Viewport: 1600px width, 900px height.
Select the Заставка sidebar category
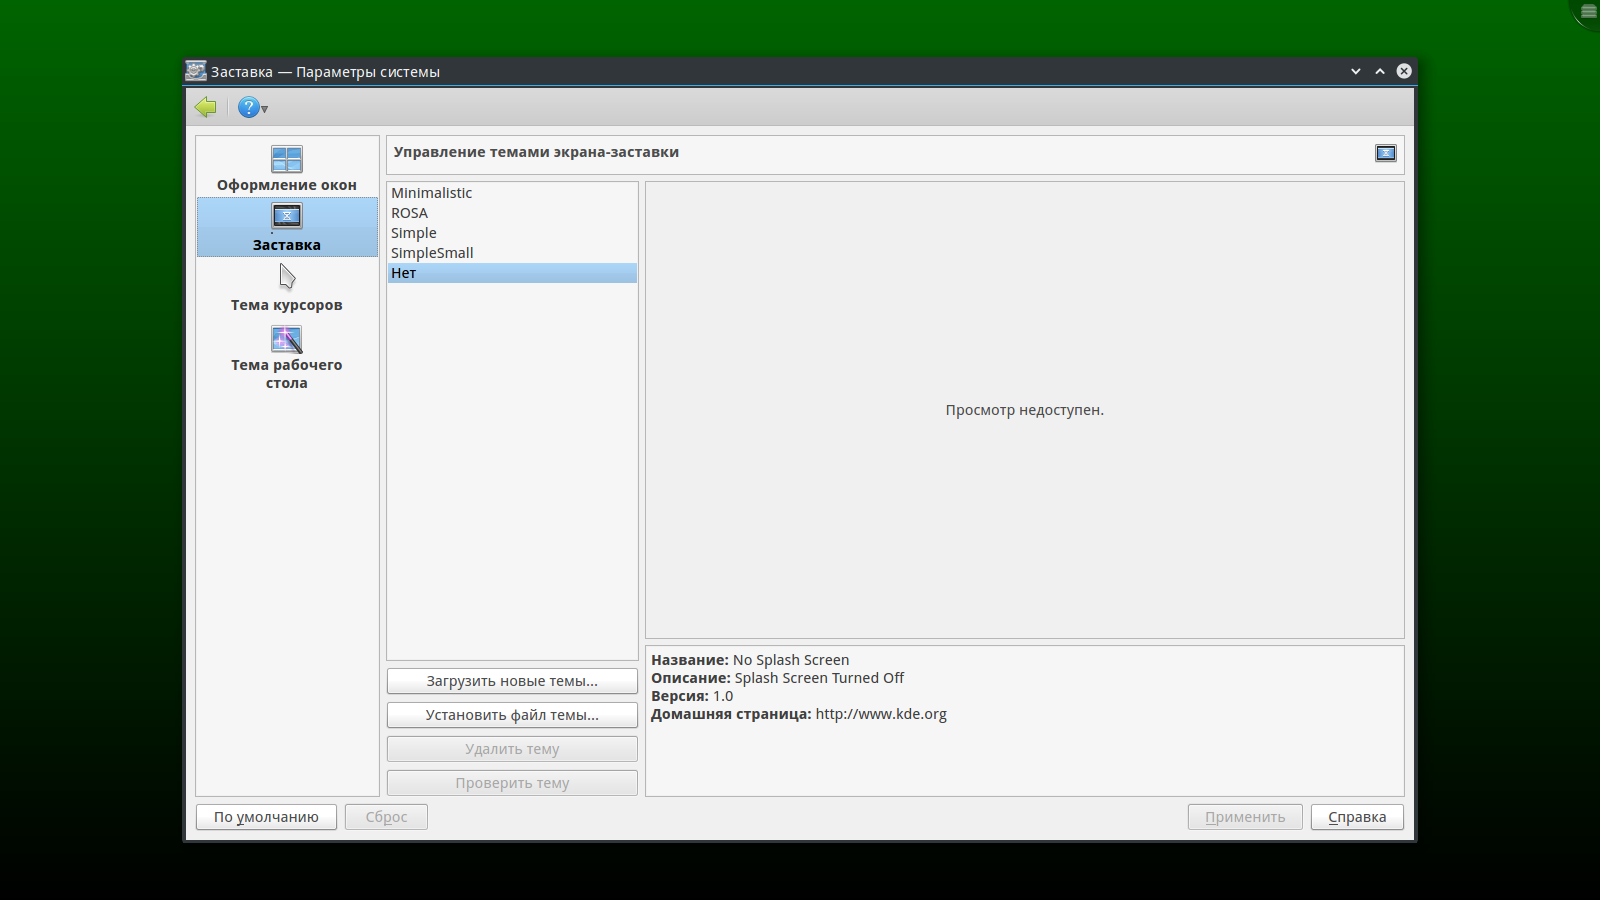(x=287, y=227)
